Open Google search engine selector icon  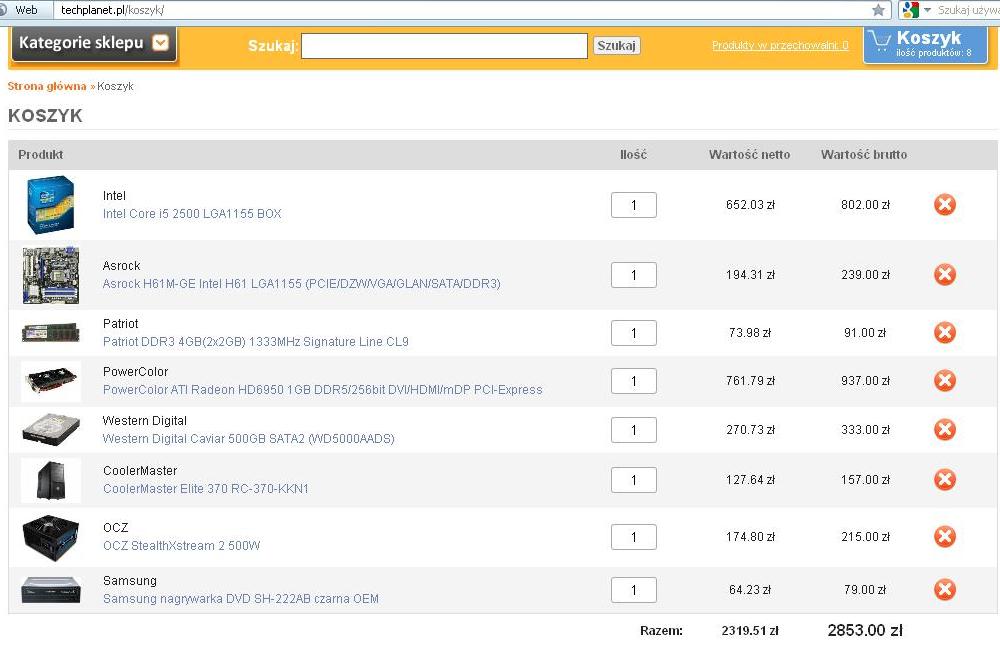click(911, 10)
